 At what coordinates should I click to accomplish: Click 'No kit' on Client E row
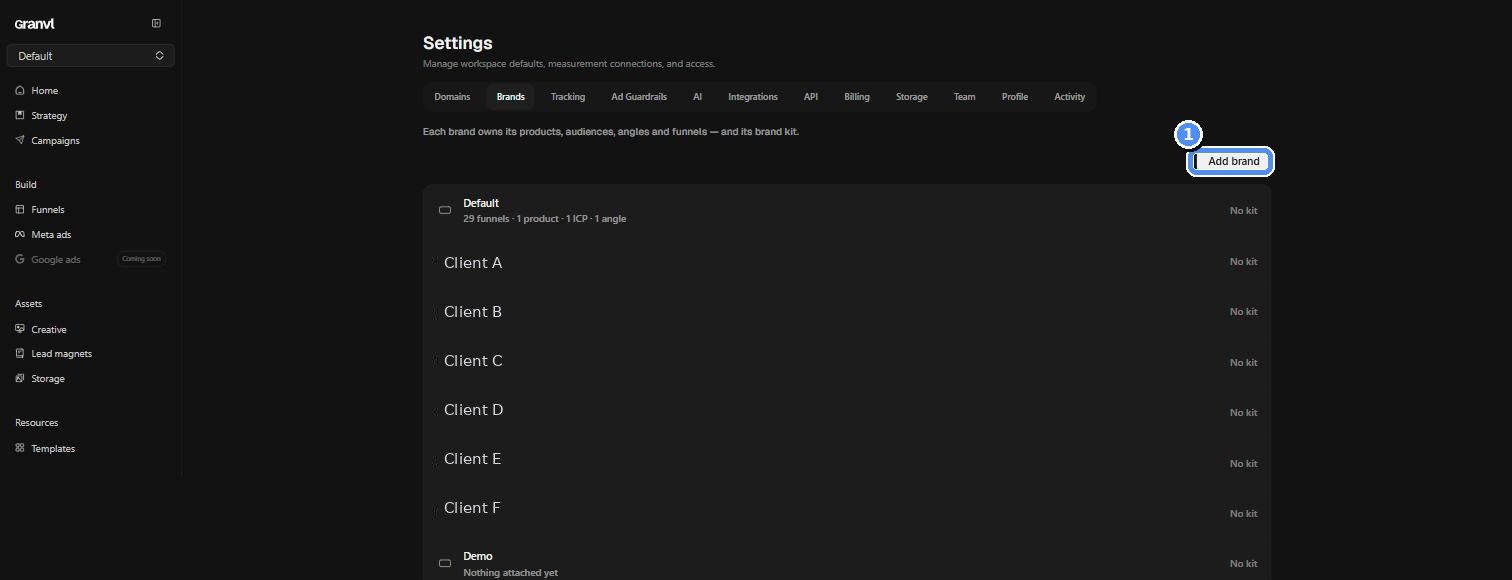coord(1243,463)
